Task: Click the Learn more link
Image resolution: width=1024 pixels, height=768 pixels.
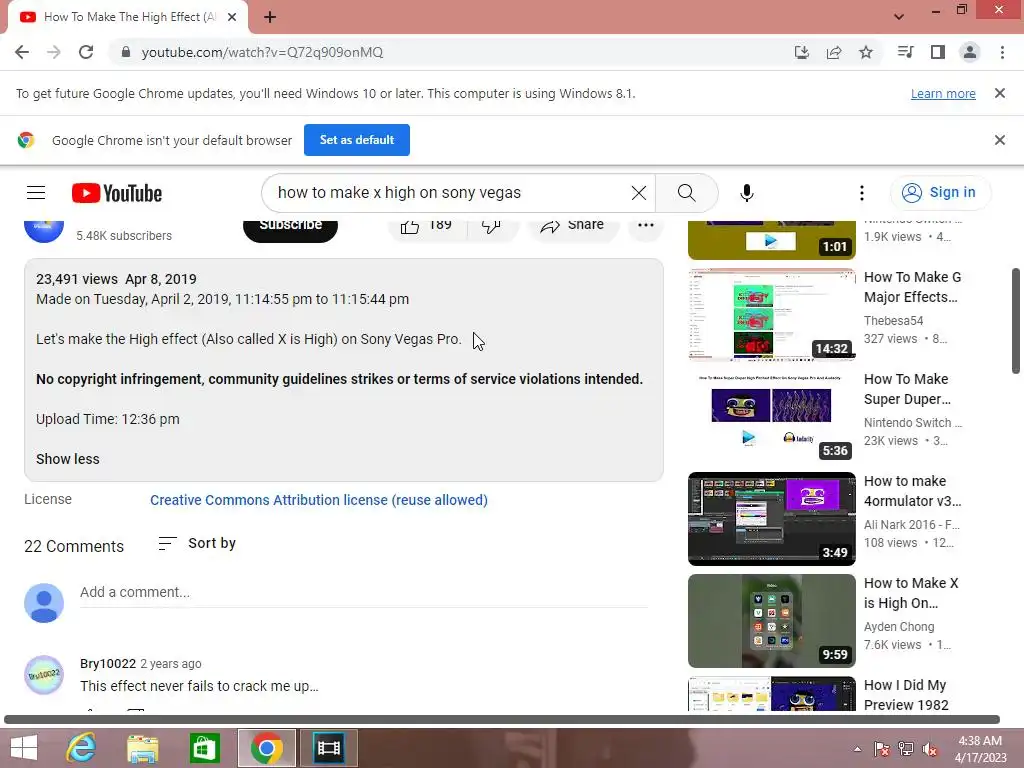Action: 943,93
